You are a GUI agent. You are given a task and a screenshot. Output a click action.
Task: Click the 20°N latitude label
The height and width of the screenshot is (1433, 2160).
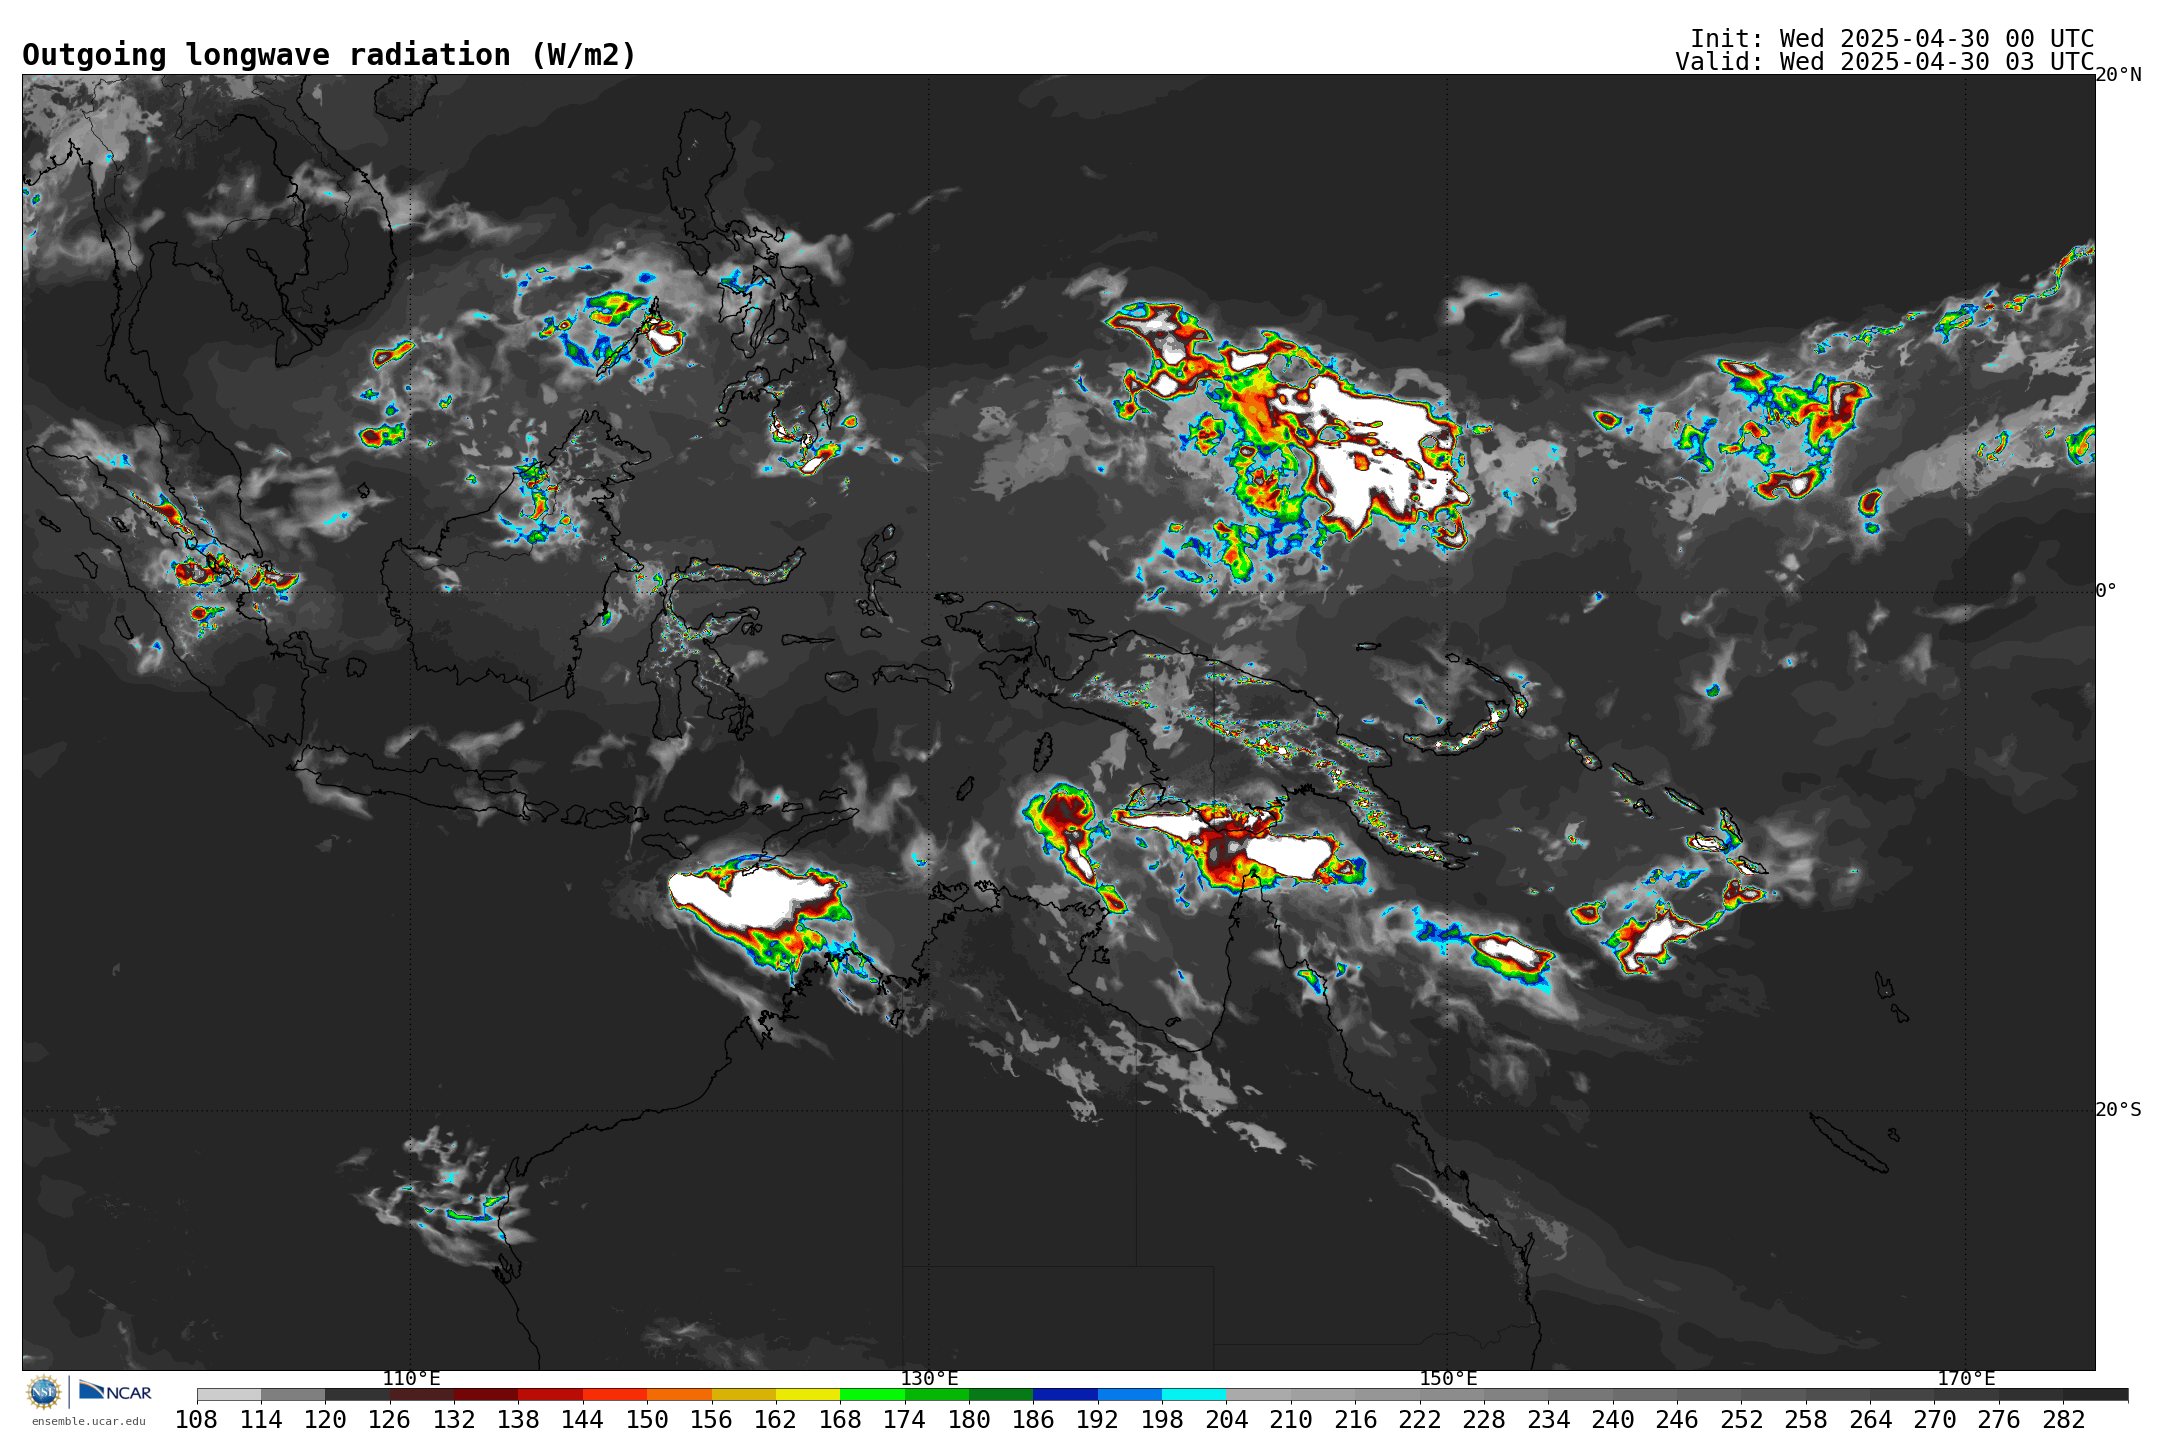pyautogui.click(x=2118, y=75)
